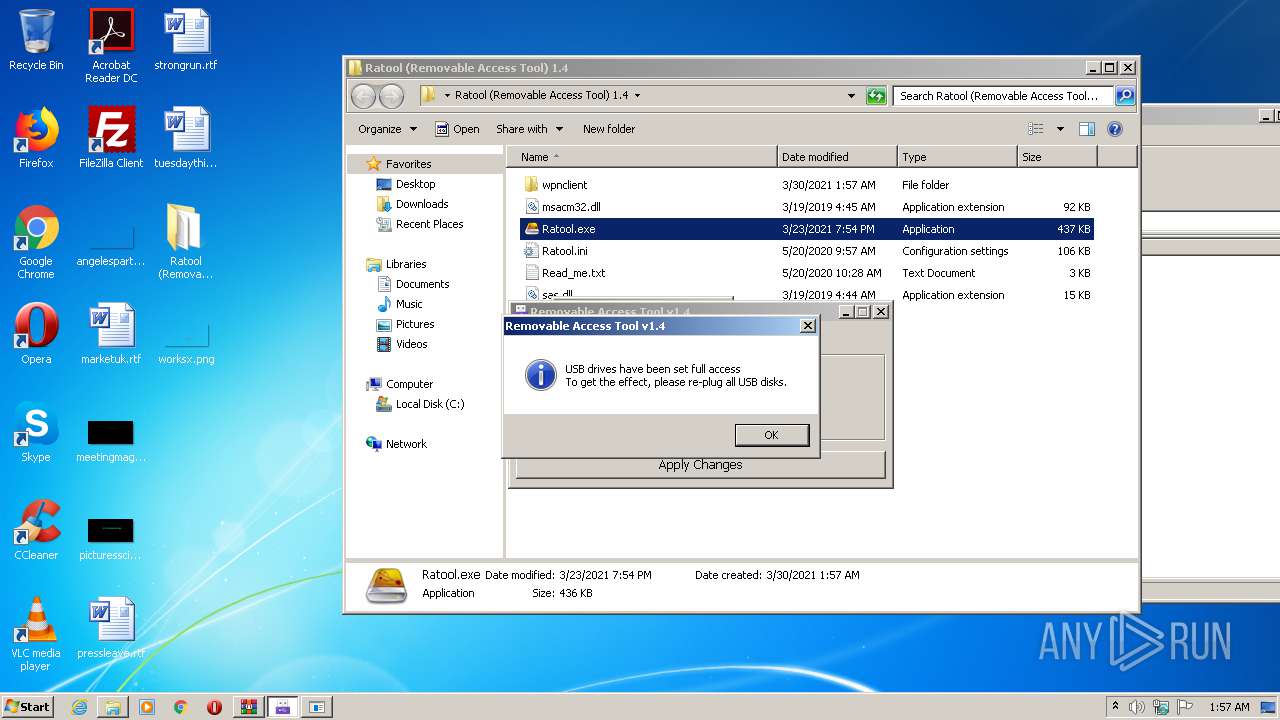Open Recent Places in the navigation pane

tap(429, 224)
